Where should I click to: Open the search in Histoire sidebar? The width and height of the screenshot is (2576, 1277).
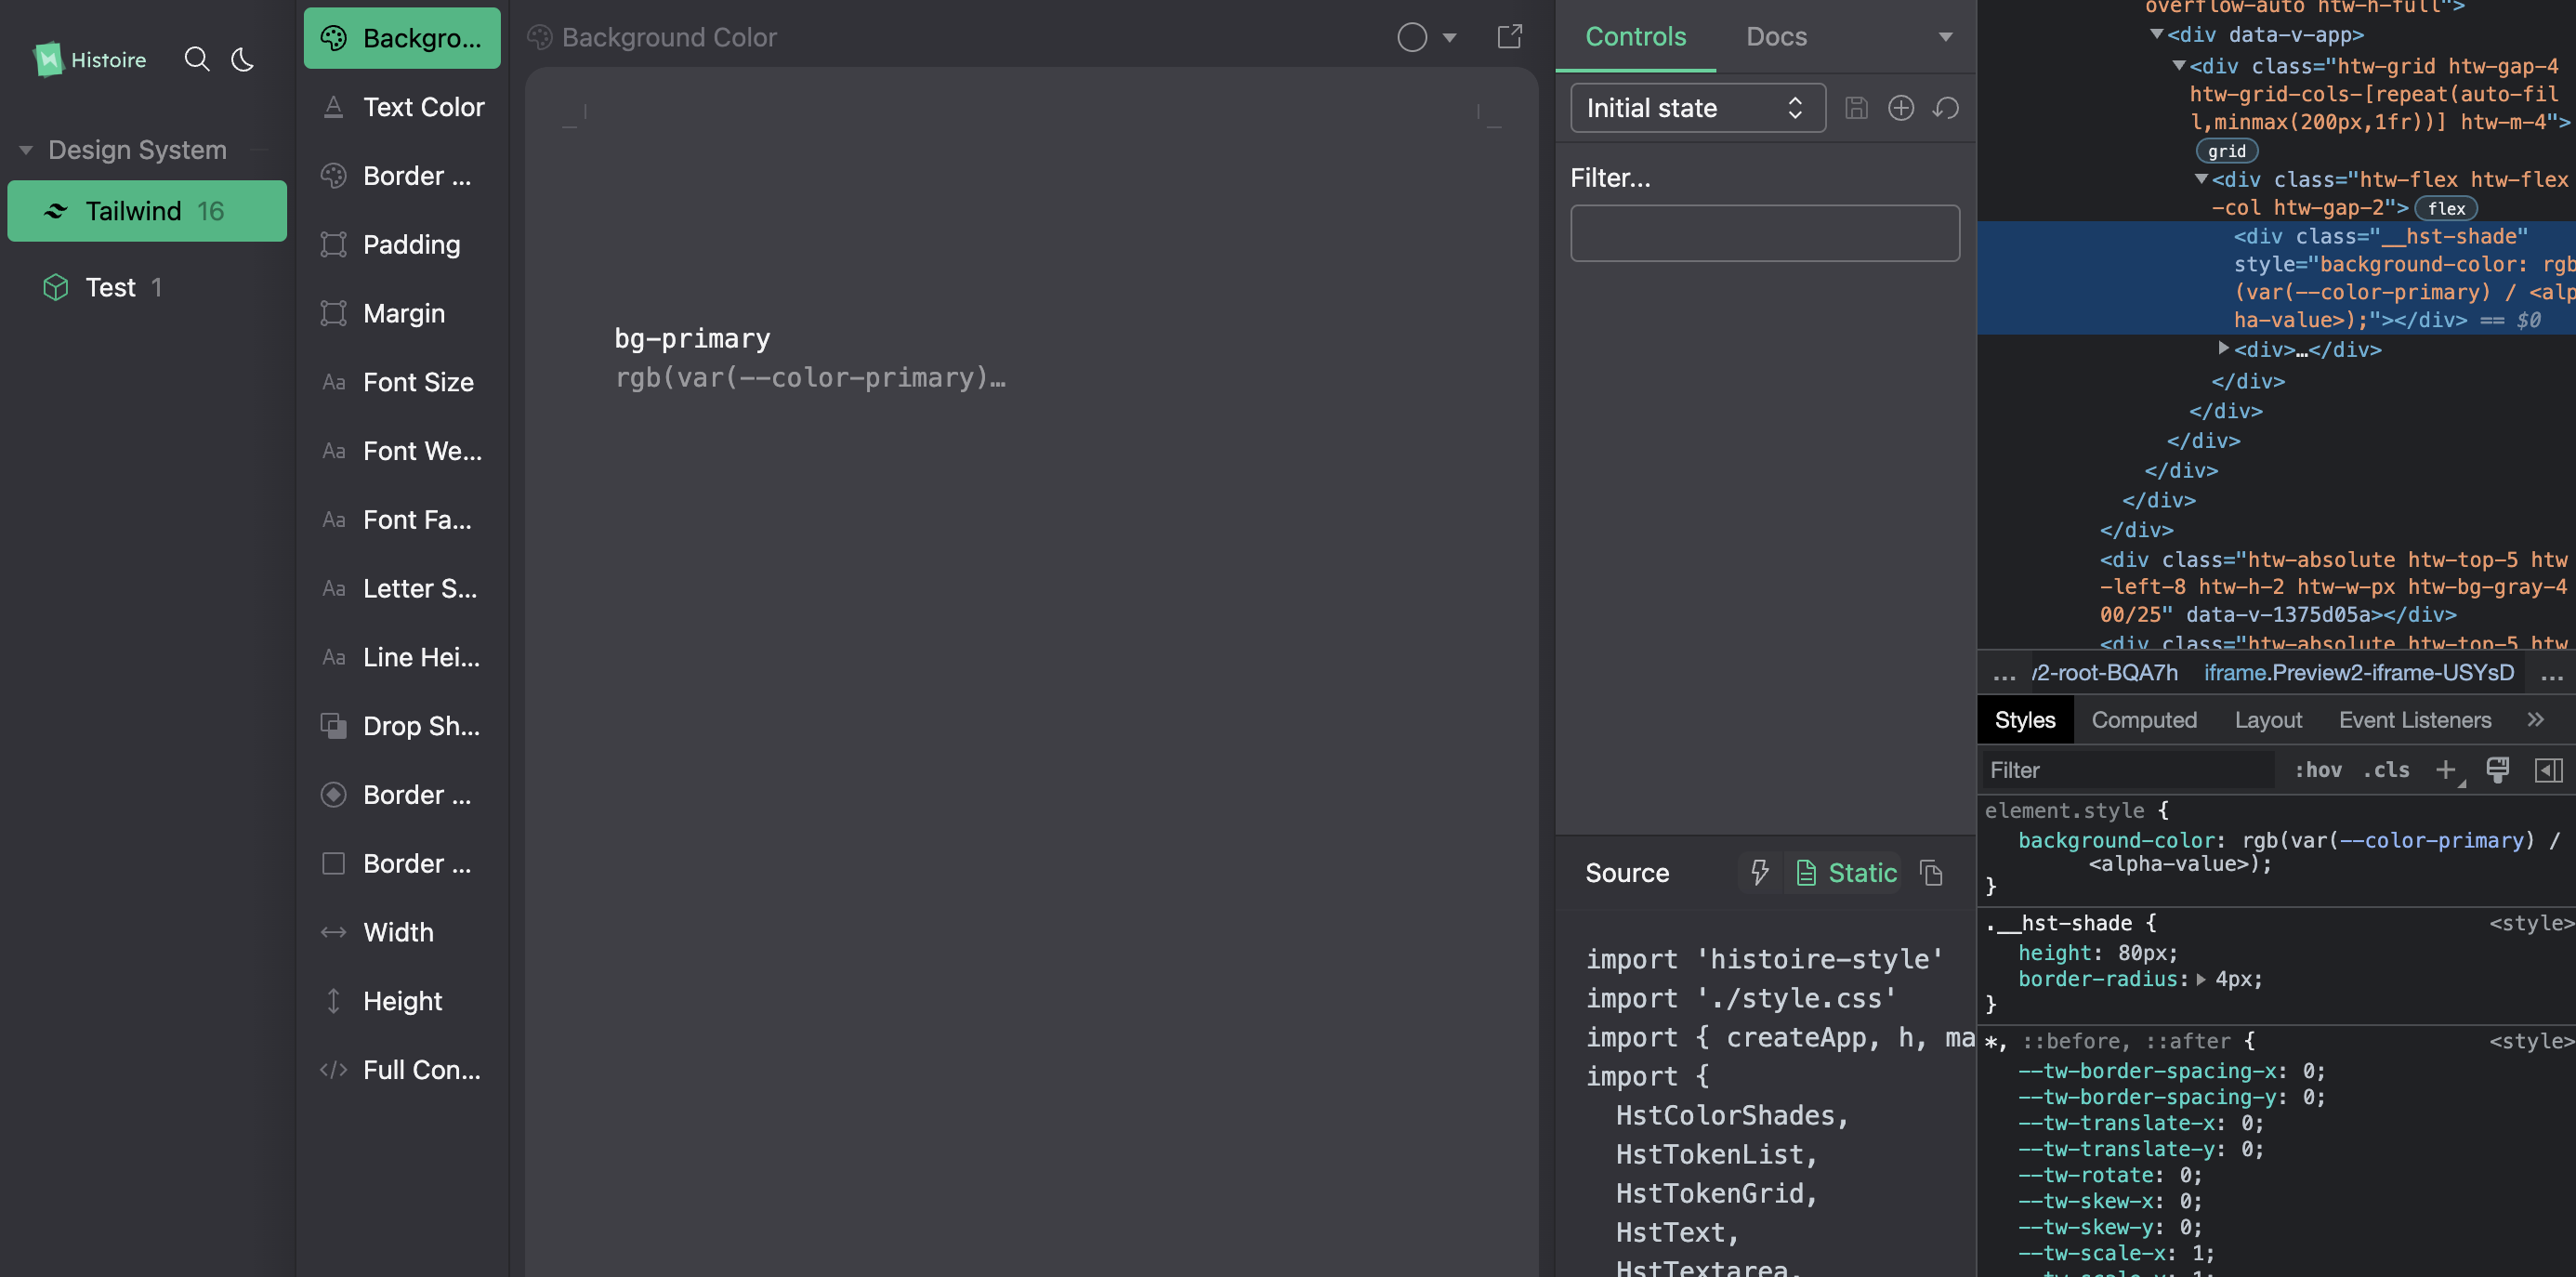[x=198, y=60]
